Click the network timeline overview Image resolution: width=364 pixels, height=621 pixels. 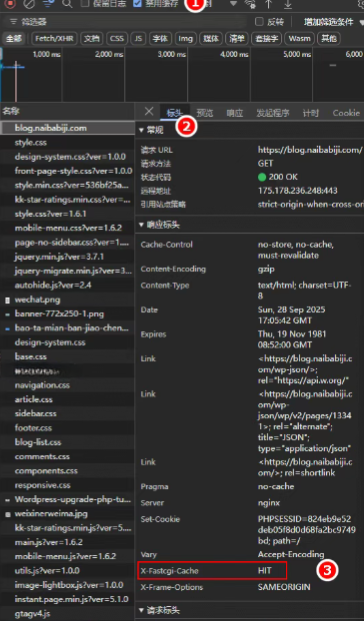coord(182,74)
